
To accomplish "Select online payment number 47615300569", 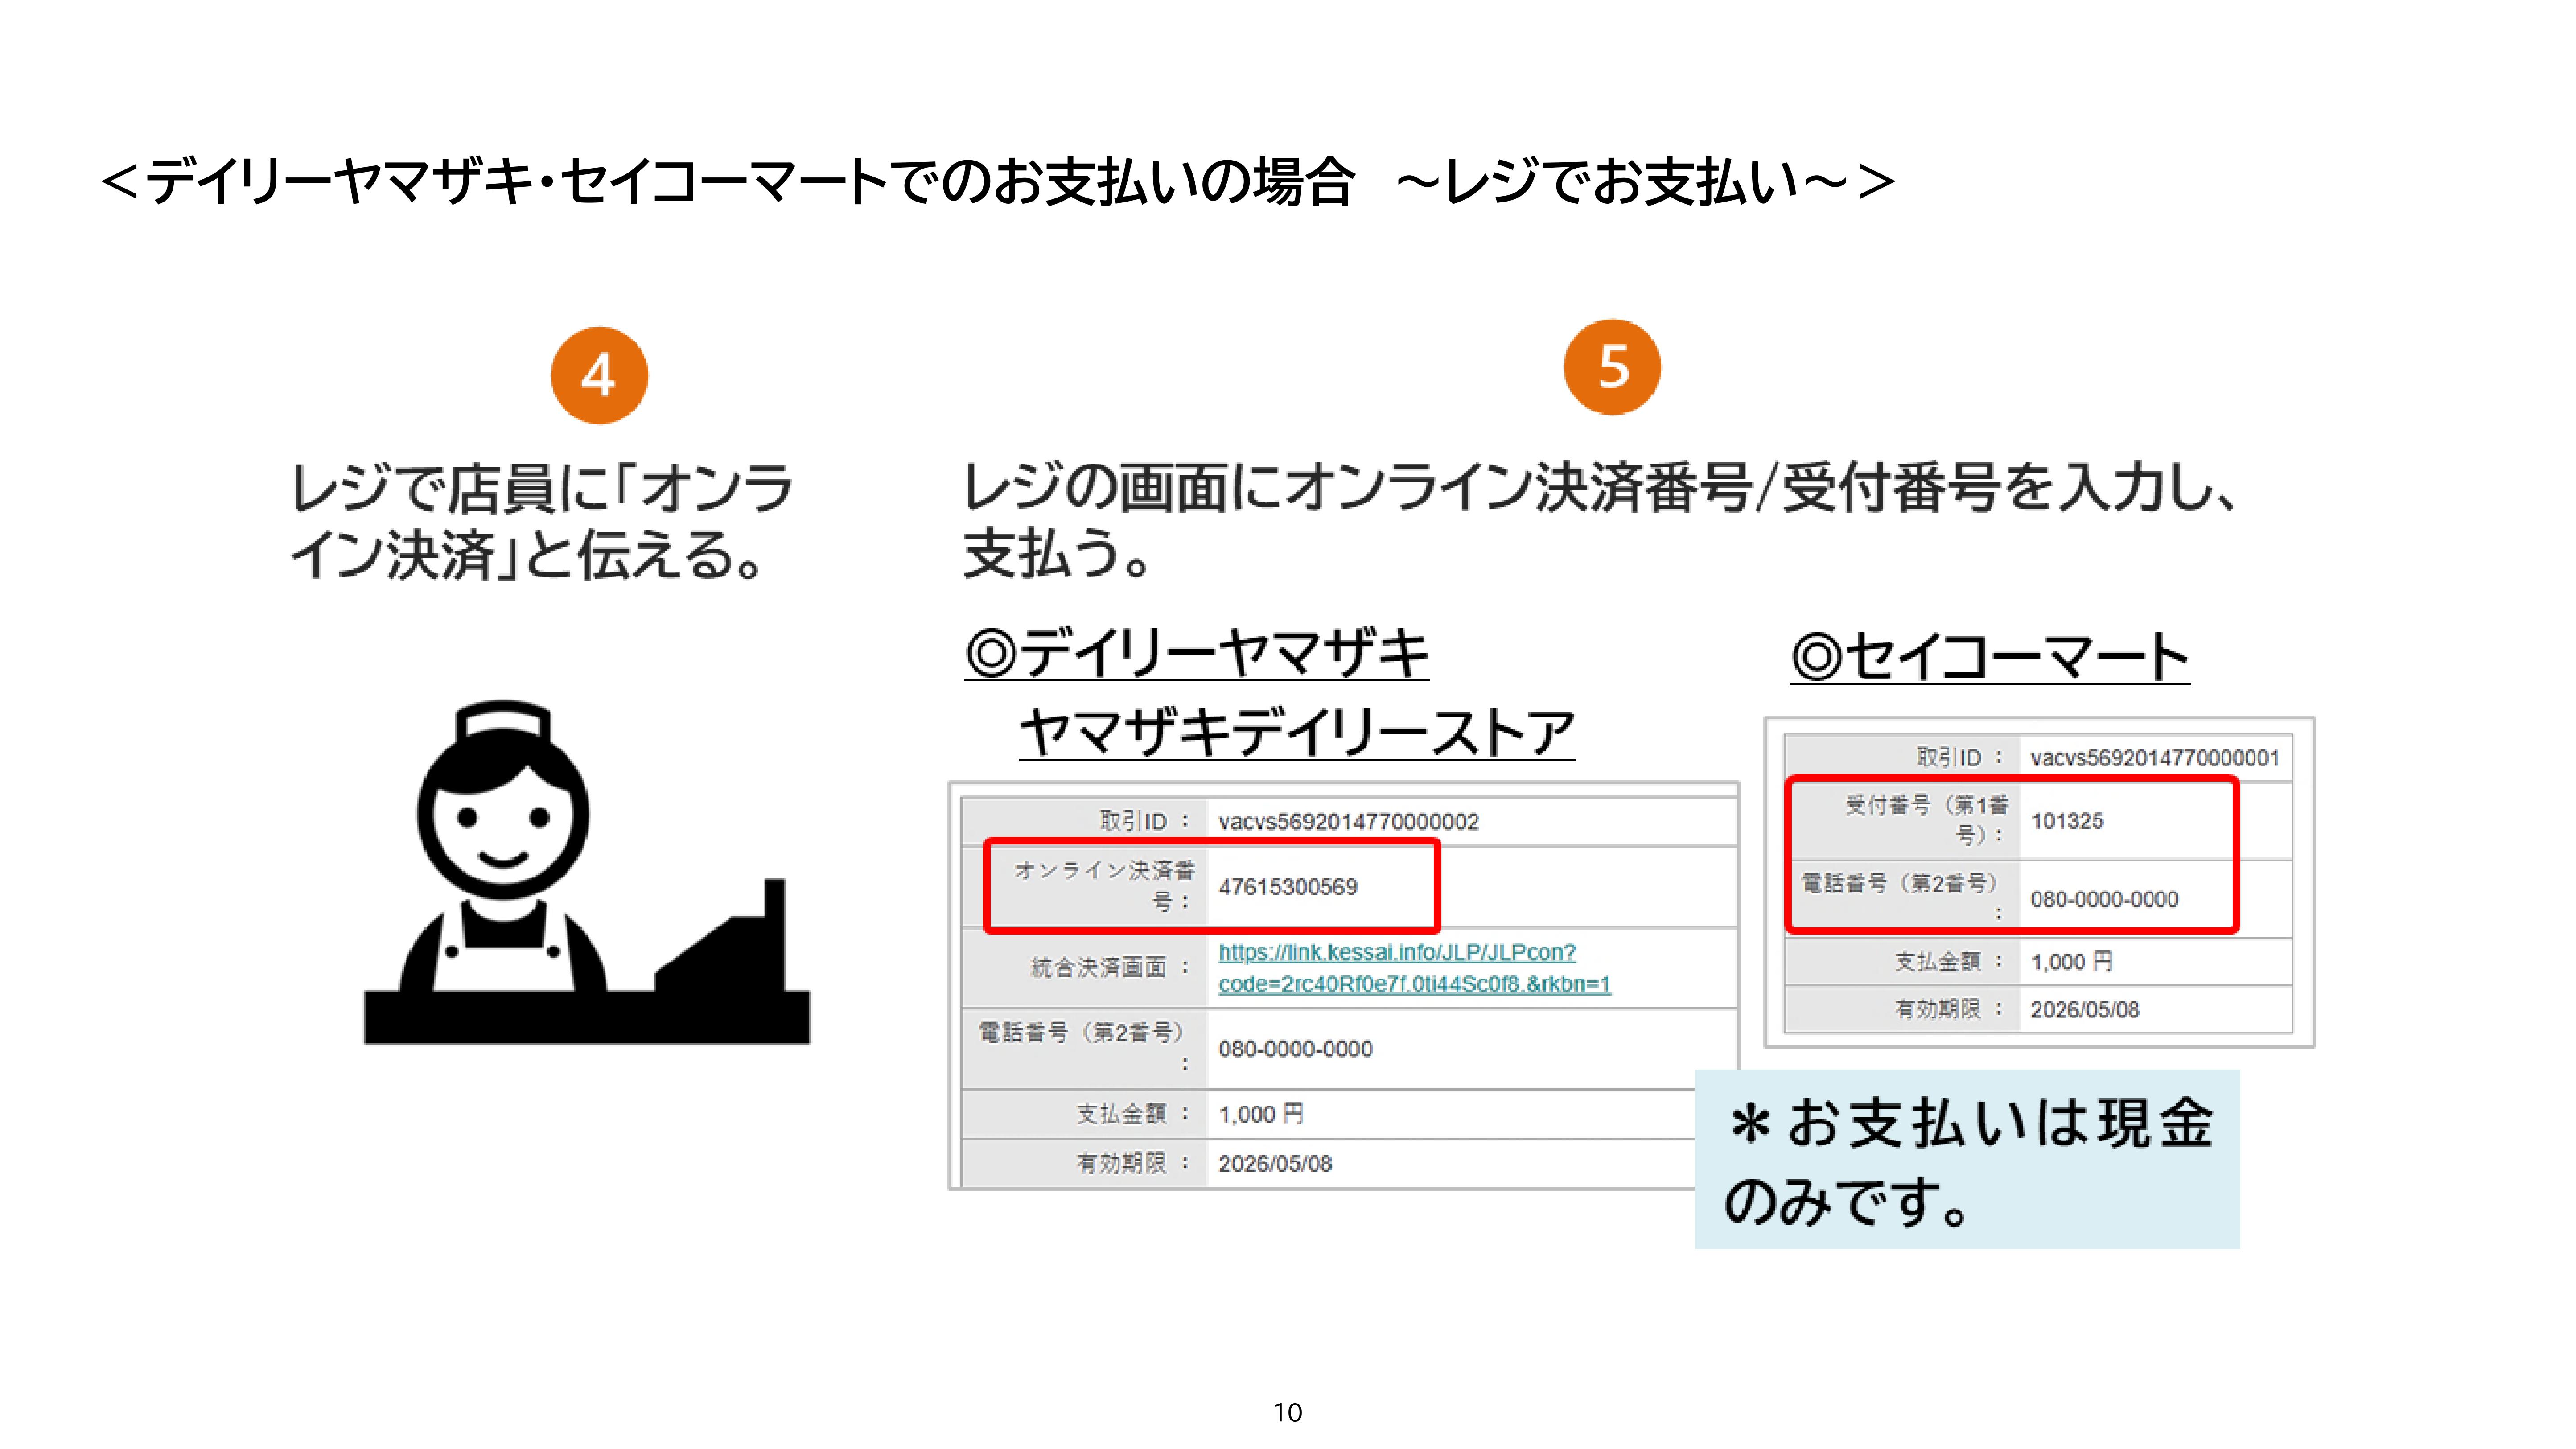I will click(1288, 887).
